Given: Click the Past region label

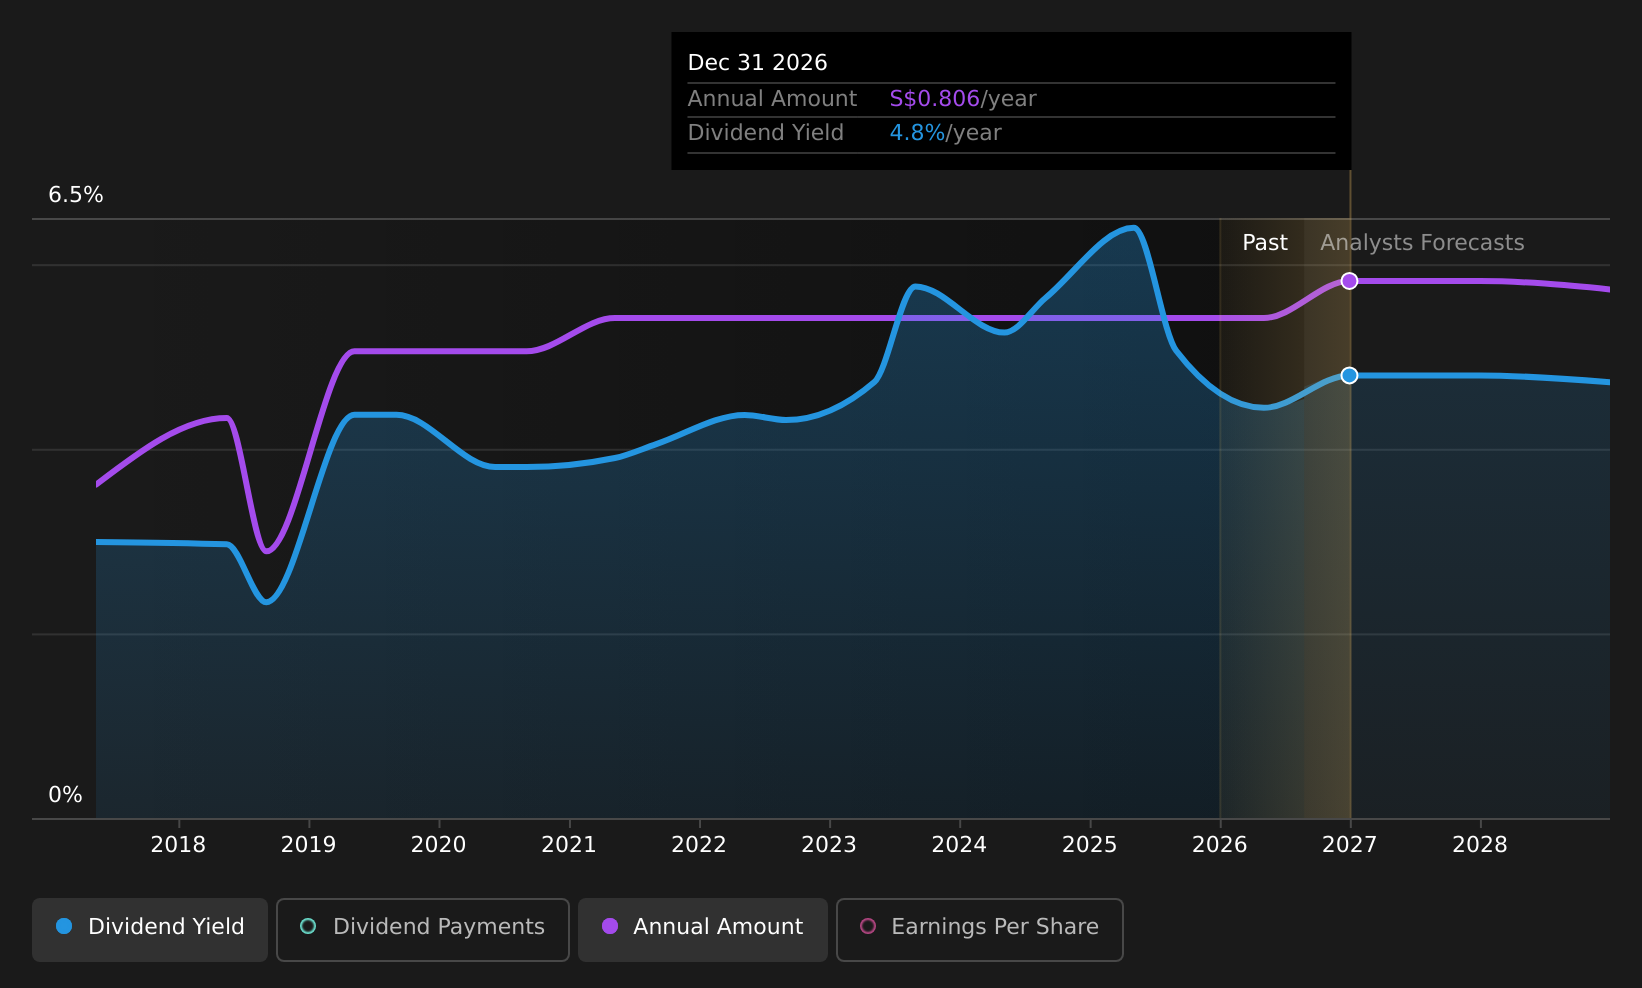Looking at the screenshot, I should [1265, 243].
